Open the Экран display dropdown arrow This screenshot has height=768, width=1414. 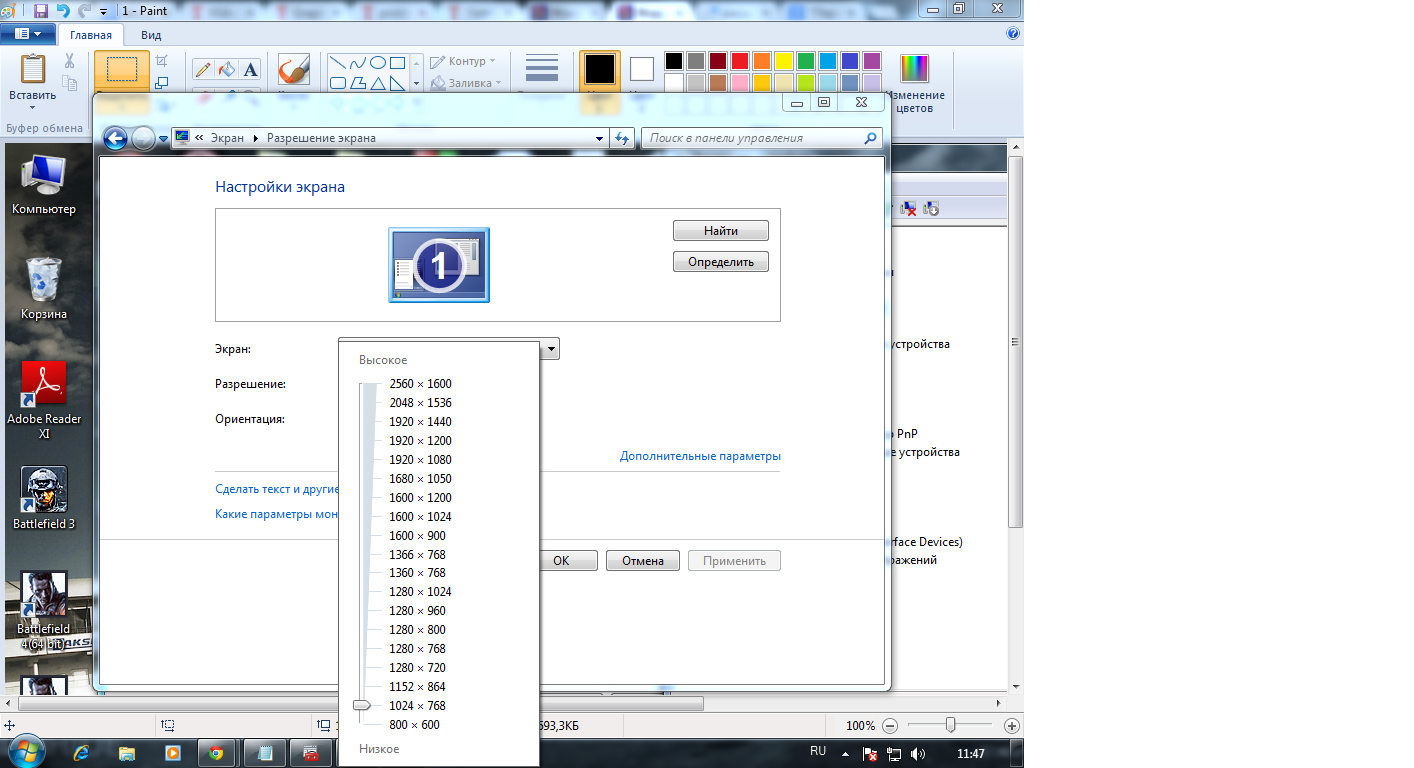coord(551,349)
